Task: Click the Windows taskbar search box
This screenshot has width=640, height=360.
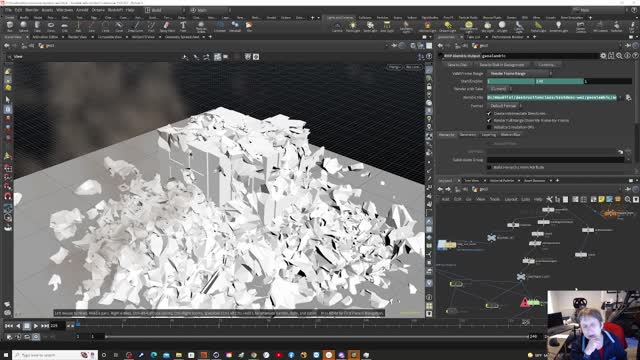Action: point(55,355)
